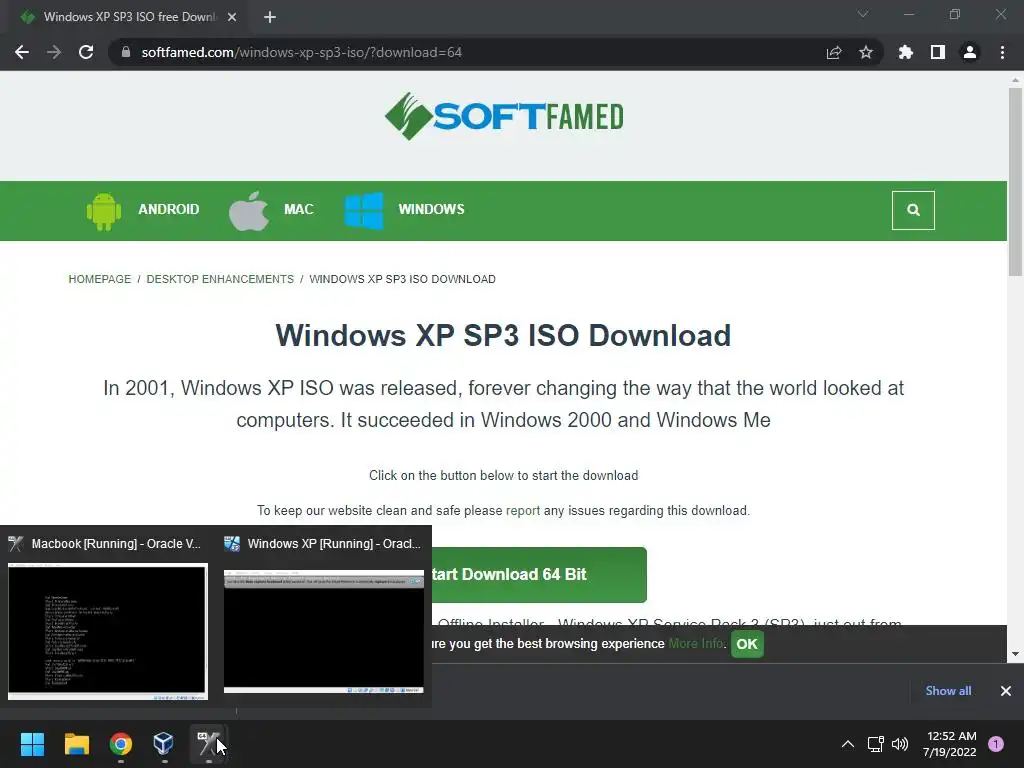Screen dimensions: 1024x768
Task: Bookmark this page with the star icon
Action: click(866, 52)
